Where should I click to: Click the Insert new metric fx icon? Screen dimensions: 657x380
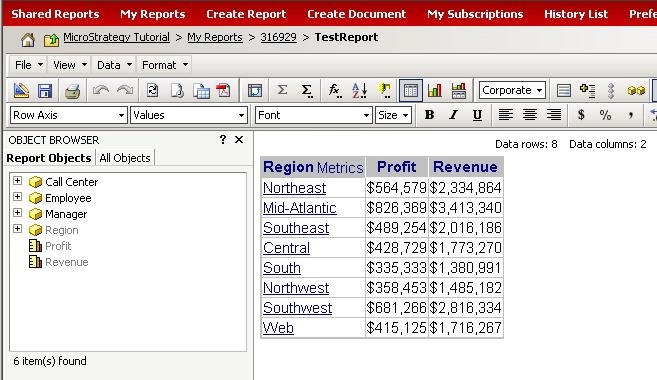point(335,90)
